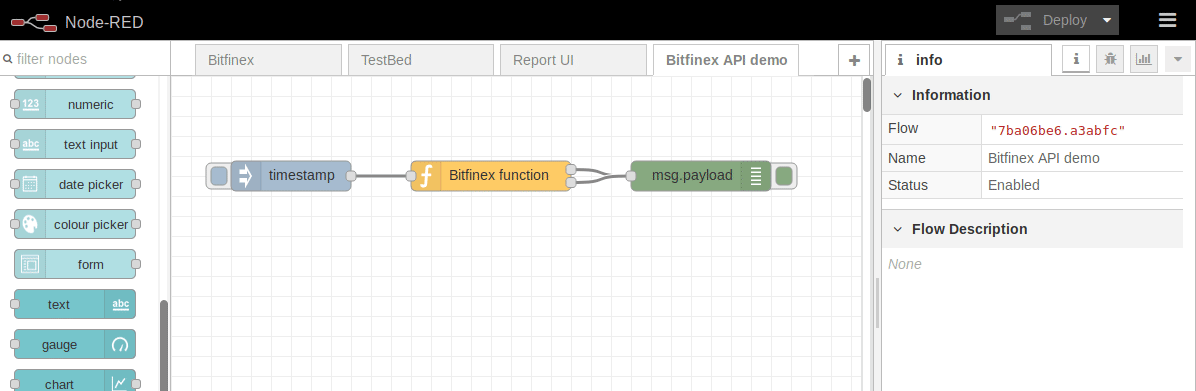
Task: Show the info sidebar tab icon
Action: [x=1075, y=59]
